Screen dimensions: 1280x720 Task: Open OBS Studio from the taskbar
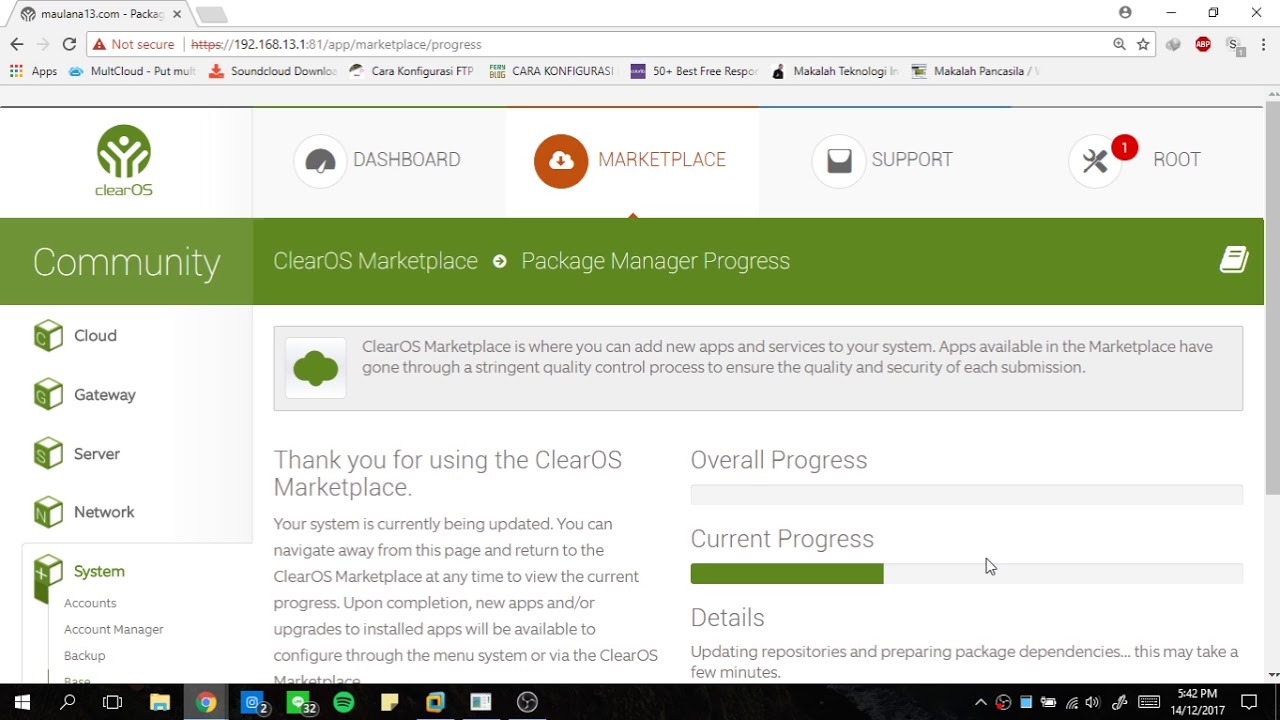tap(527, 702)
